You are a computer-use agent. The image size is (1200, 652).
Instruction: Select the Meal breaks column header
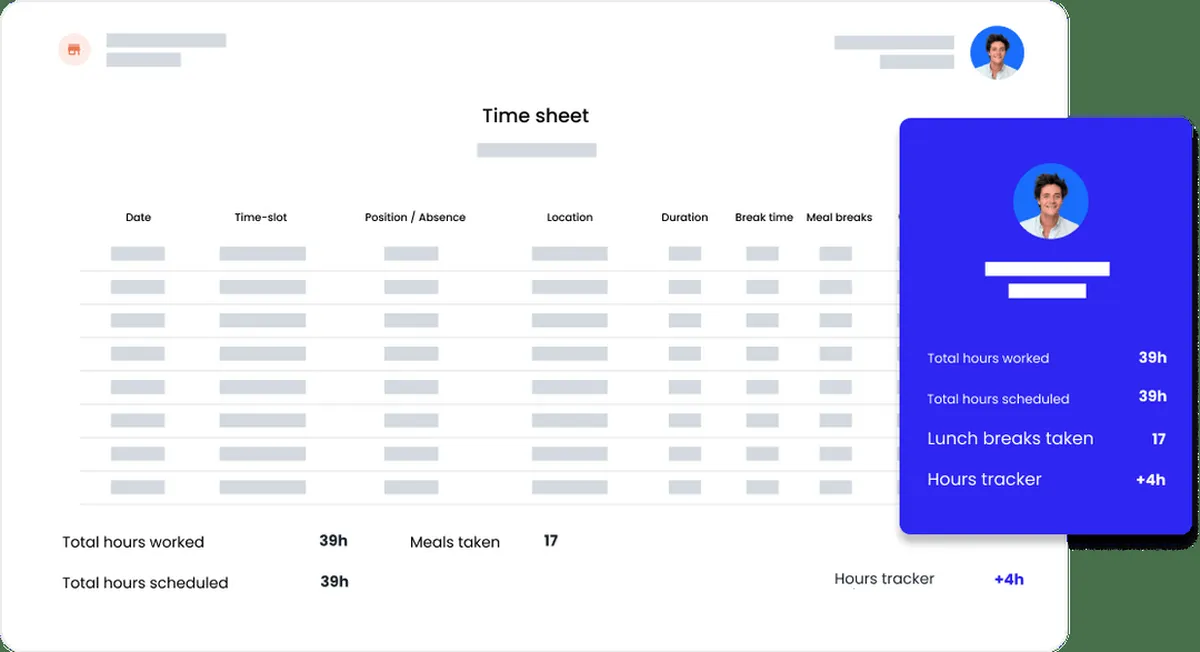coord(839,217)
